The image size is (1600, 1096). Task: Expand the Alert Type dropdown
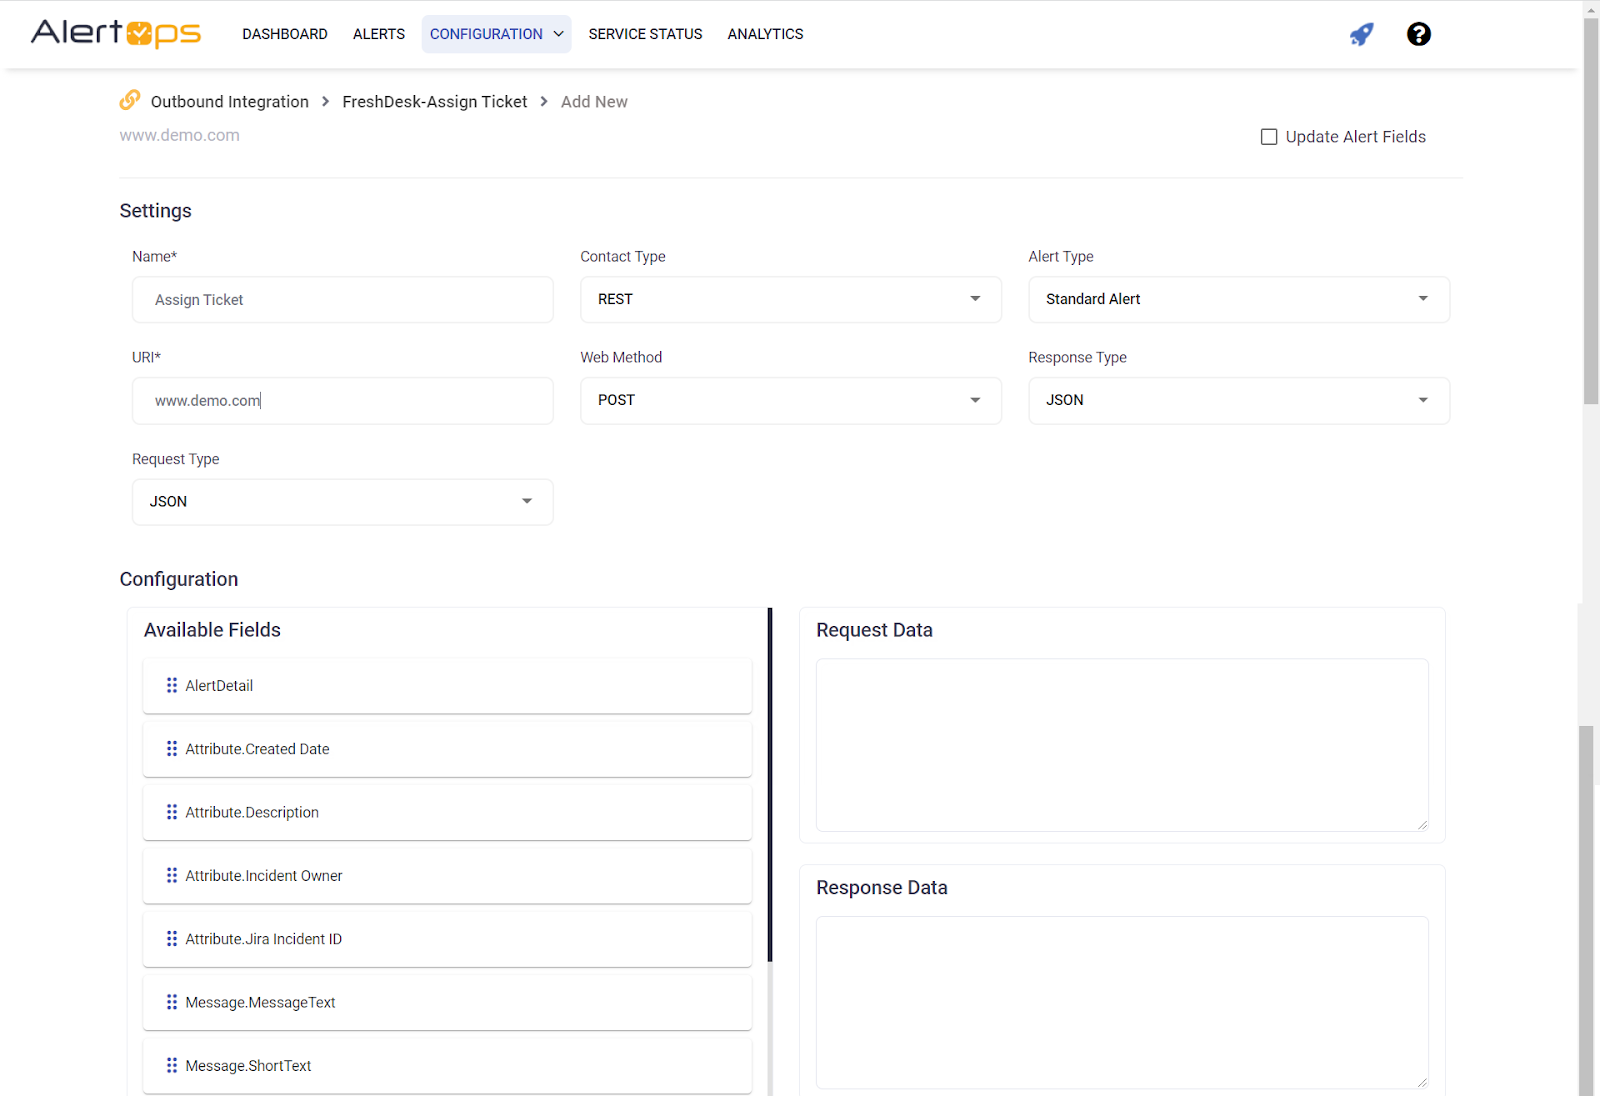point(1238,299)
